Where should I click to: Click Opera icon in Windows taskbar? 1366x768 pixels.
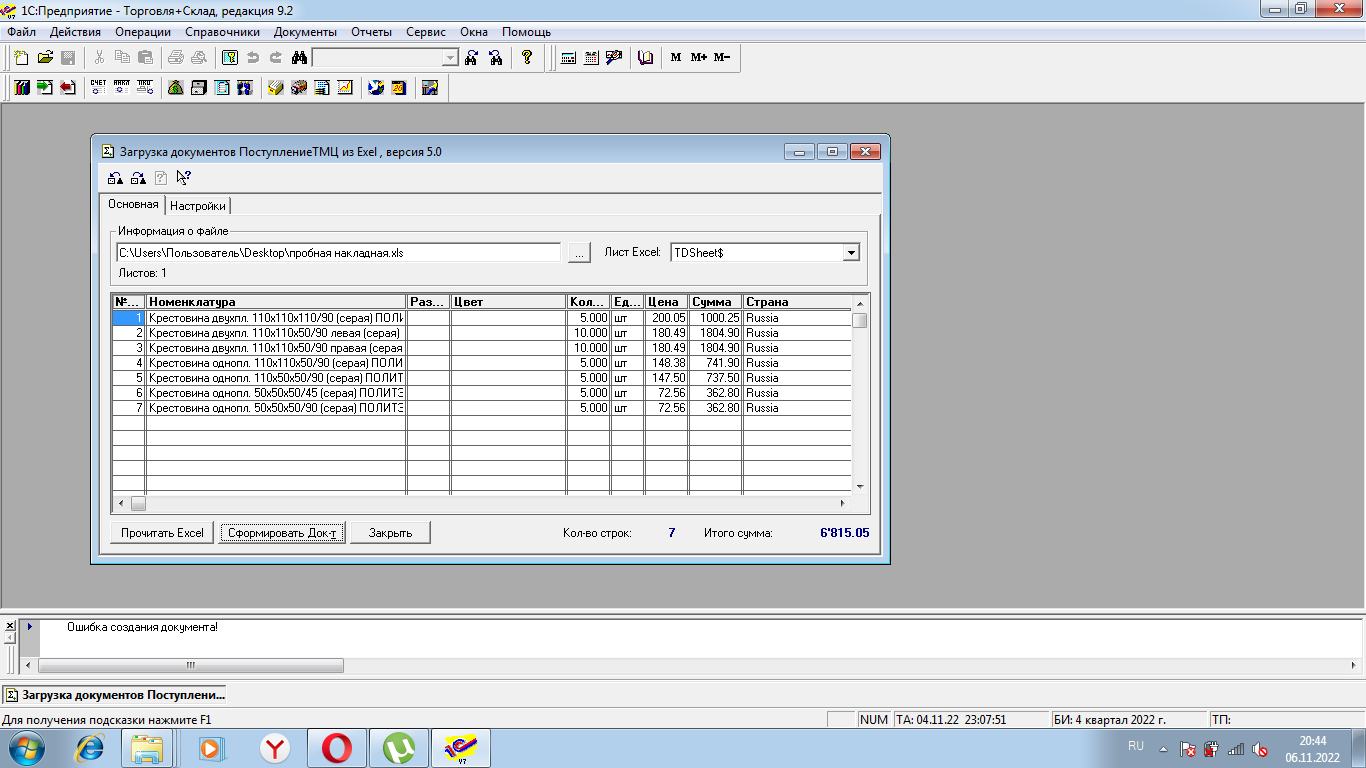coord(337,748)
